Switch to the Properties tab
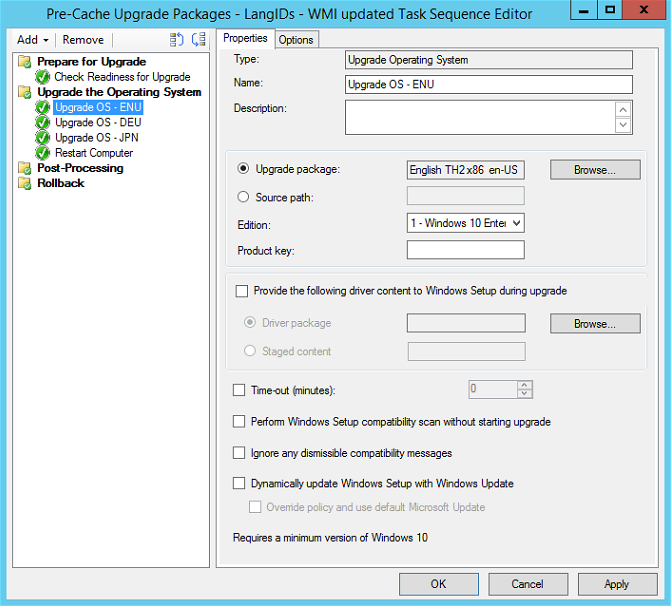The height and width of the screenshot is (606, 671). 245,38
